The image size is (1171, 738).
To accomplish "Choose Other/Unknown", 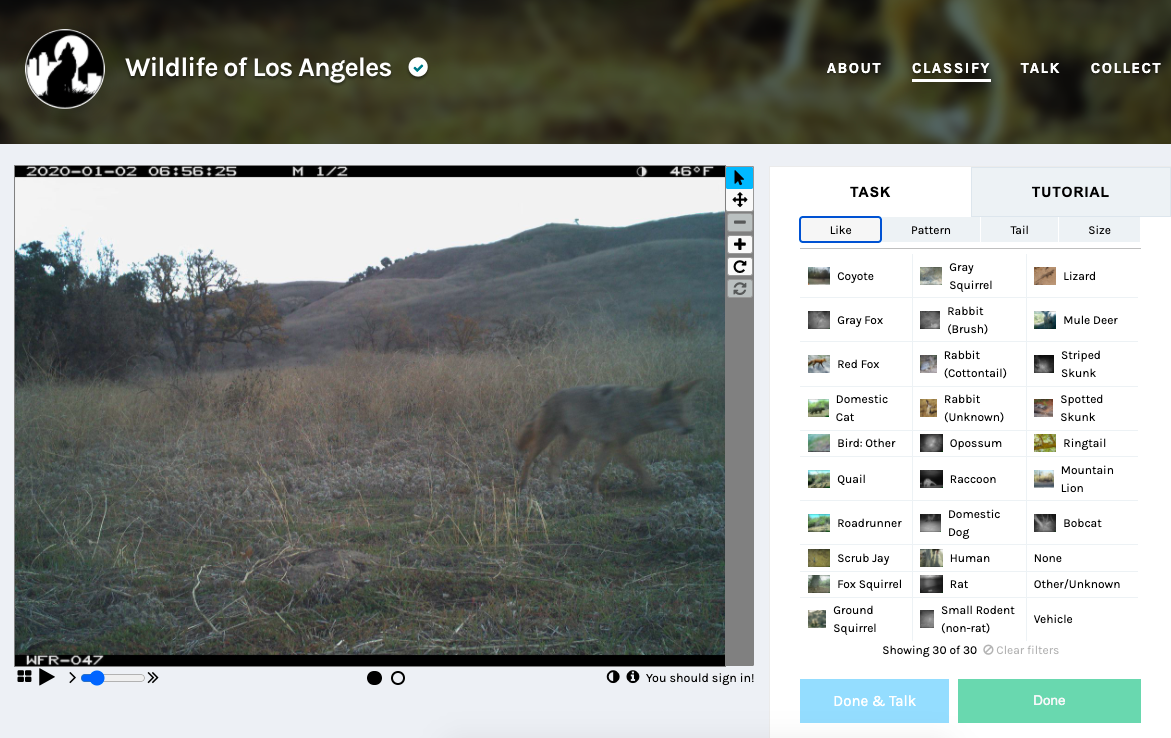I will pyautogui.click(x=1083, y=585).
